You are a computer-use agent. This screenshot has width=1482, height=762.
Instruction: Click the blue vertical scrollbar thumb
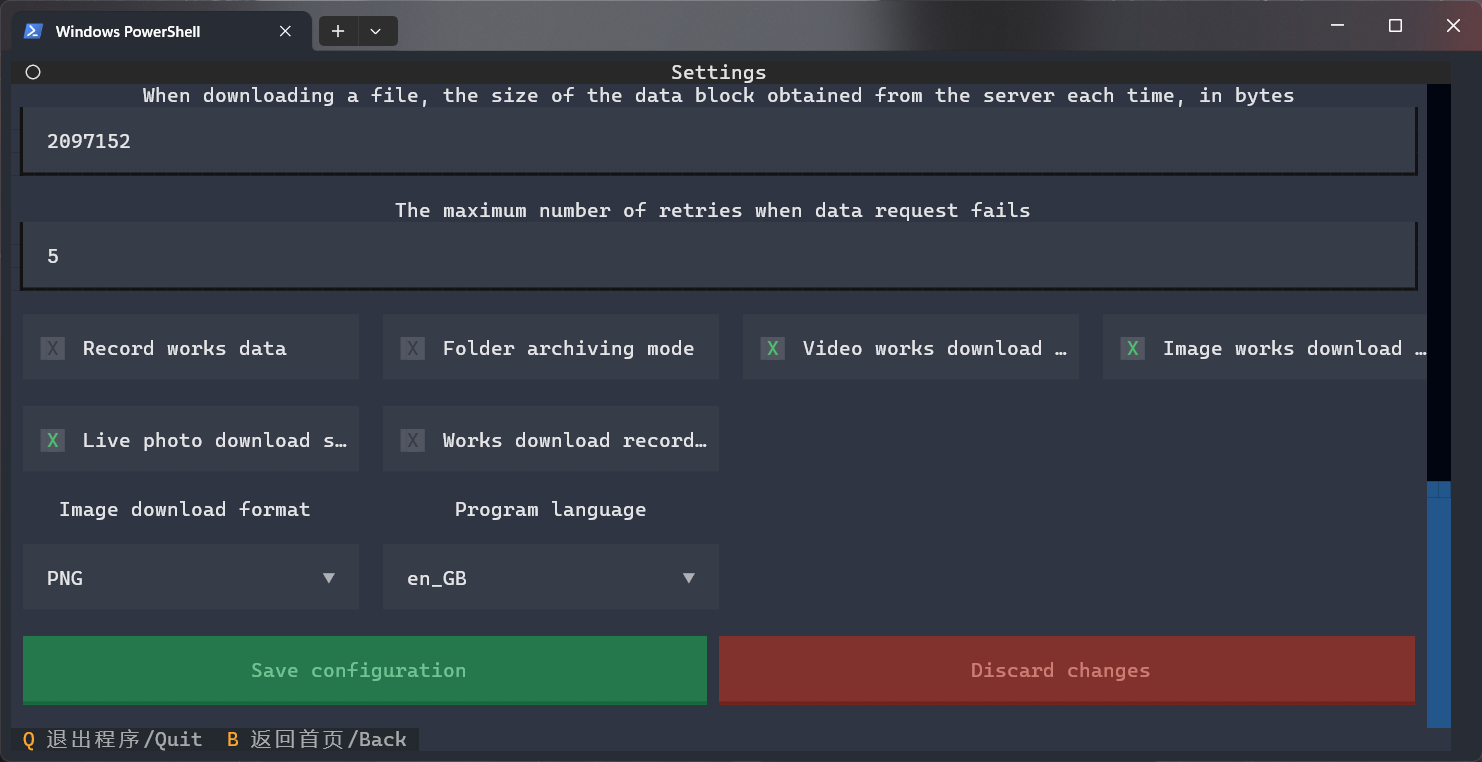1438,605
